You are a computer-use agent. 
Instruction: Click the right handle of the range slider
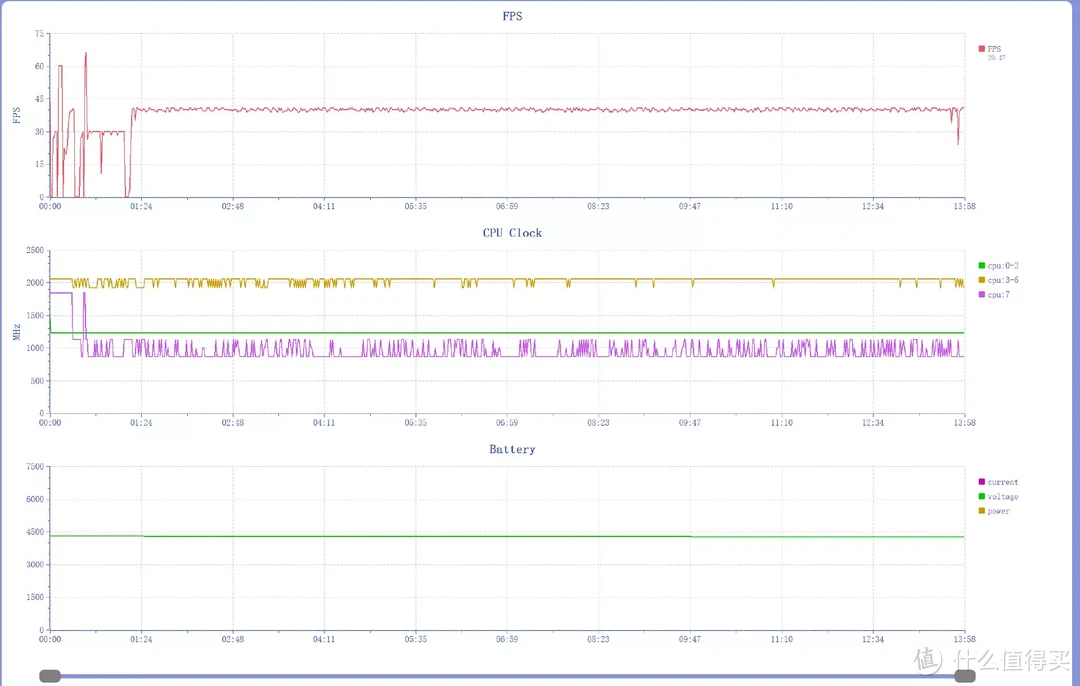point(964,676)
